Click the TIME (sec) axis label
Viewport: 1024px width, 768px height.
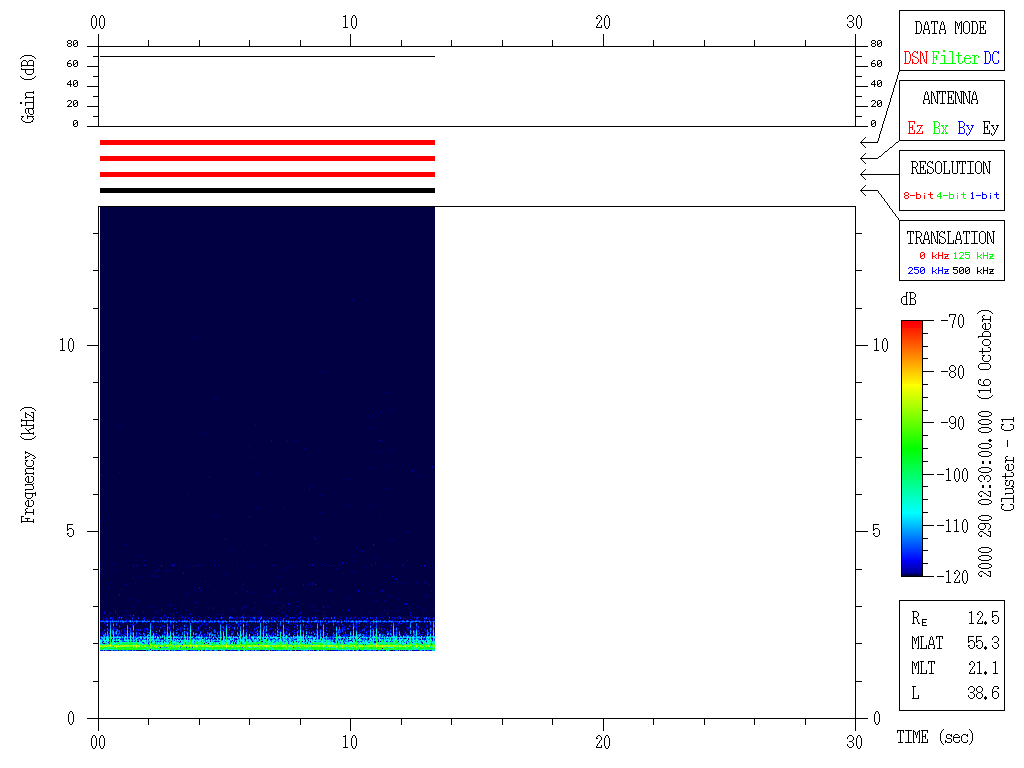(x=935, y=737)
